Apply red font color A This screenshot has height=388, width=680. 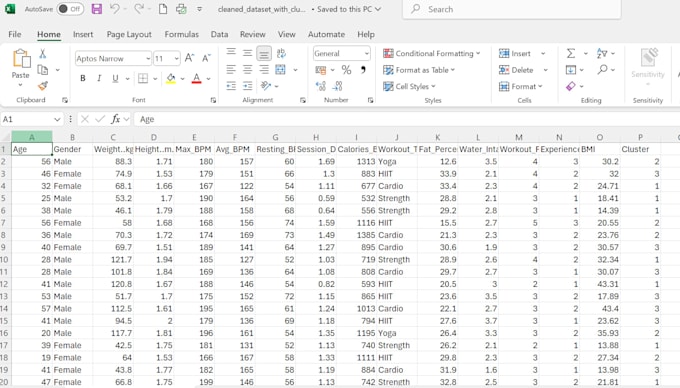point(196,78)
